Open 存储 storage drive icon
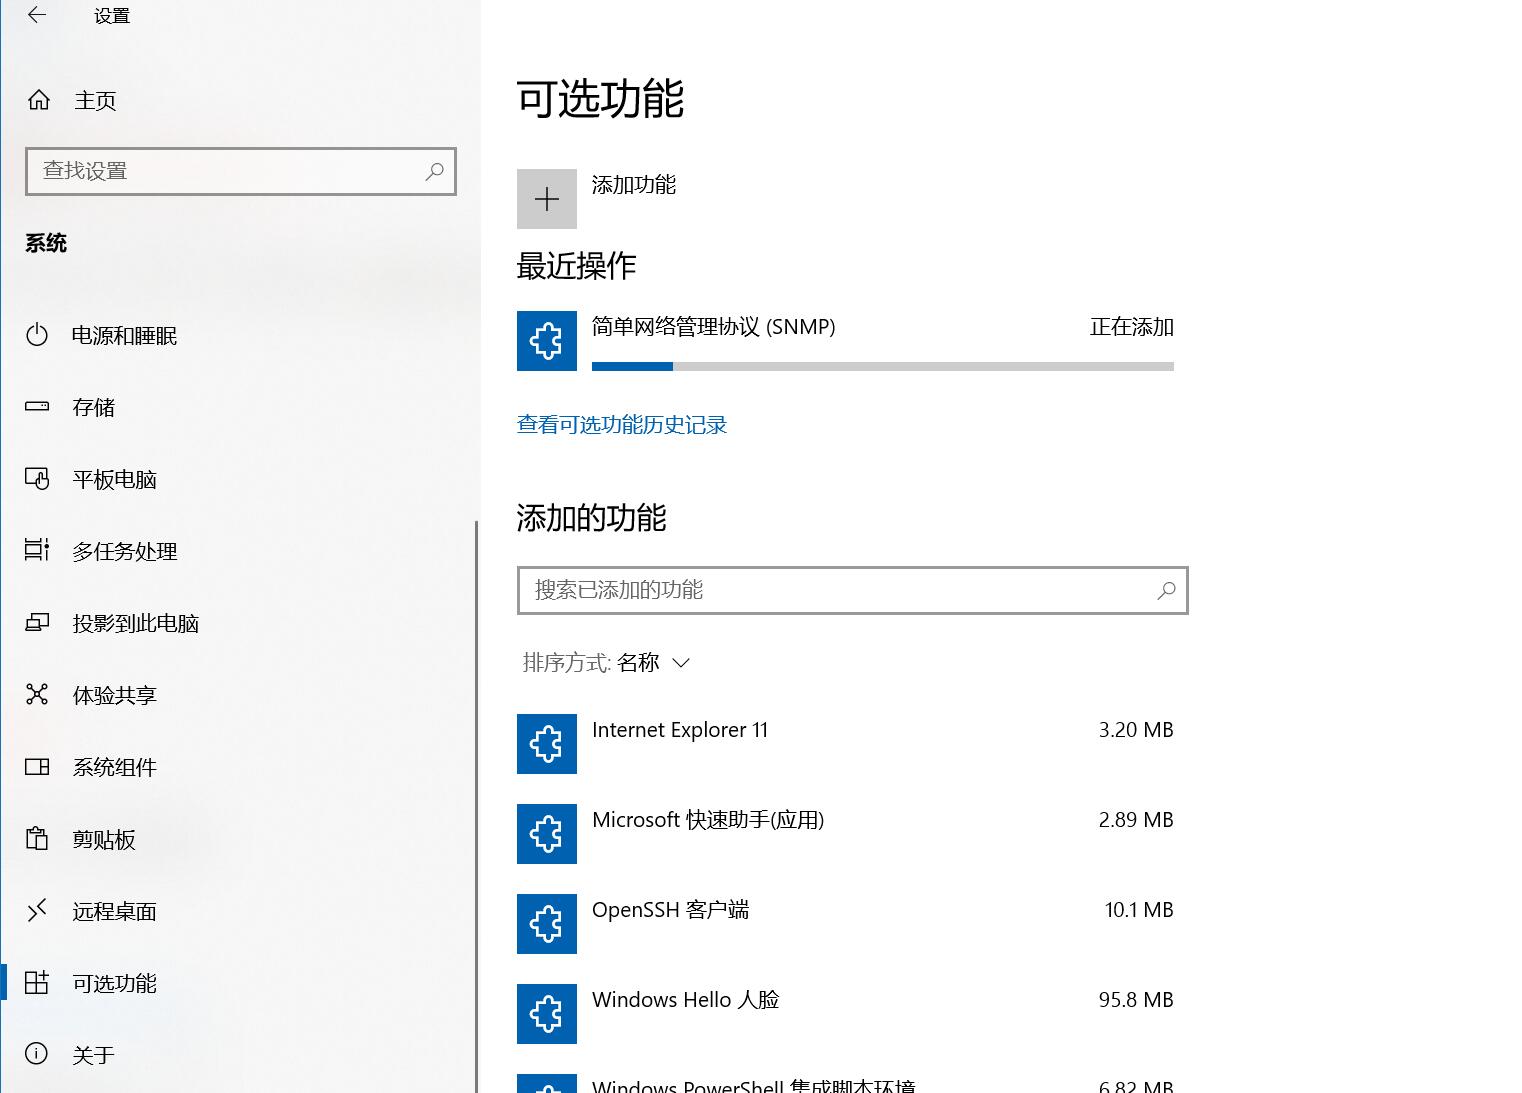 tap(37, 407)
